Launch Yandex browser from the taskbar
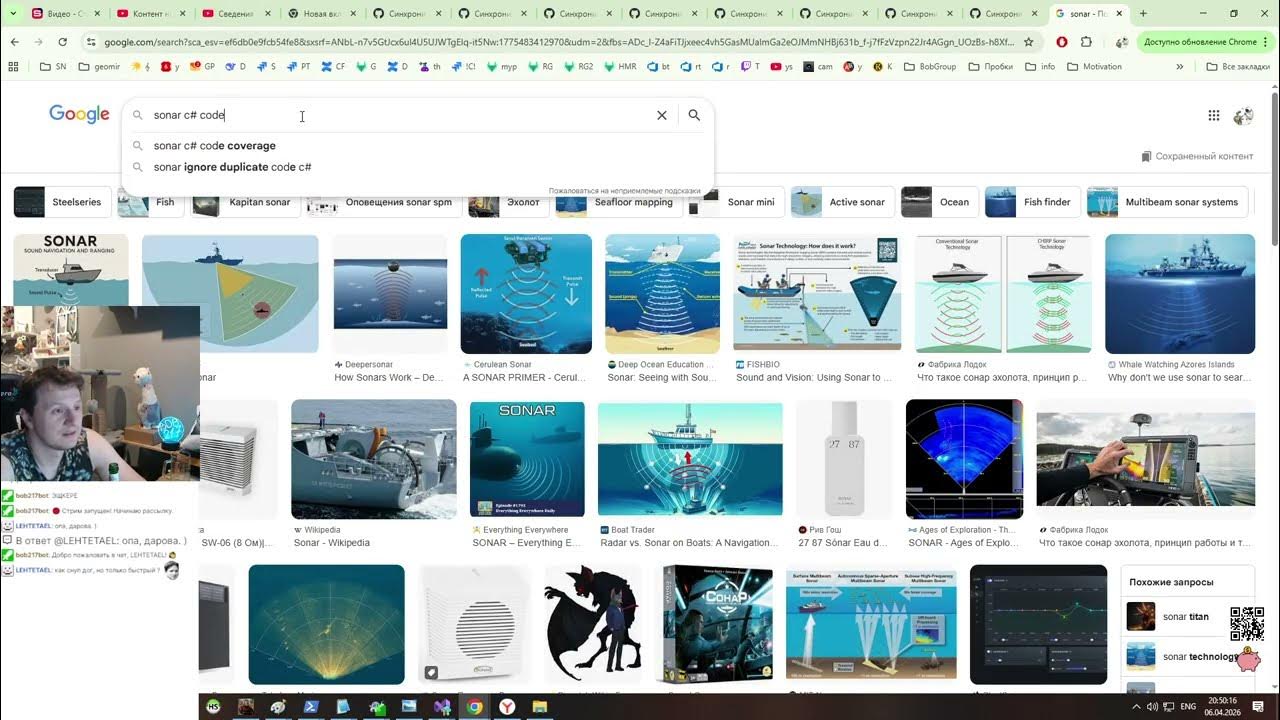 point(507,707)
